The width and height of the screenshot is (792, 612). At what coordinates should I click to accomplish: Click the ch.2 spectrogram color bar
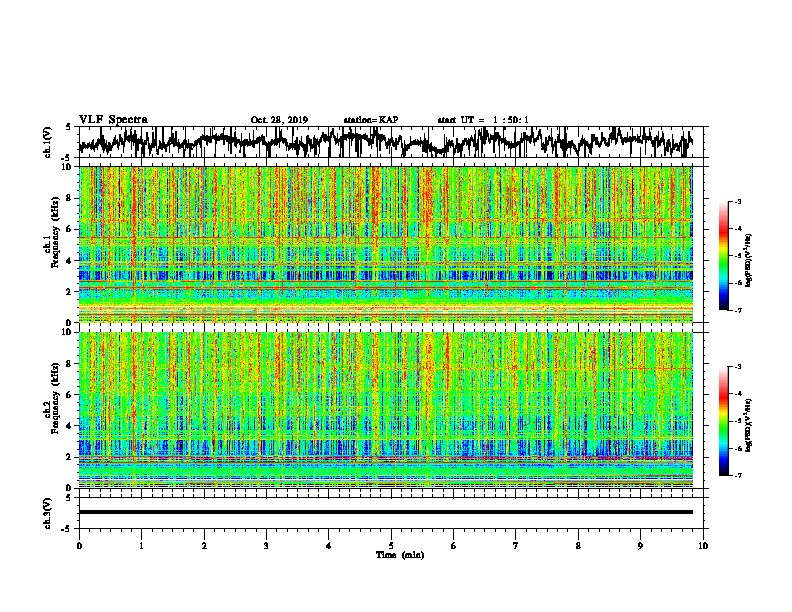coord(723,421)
